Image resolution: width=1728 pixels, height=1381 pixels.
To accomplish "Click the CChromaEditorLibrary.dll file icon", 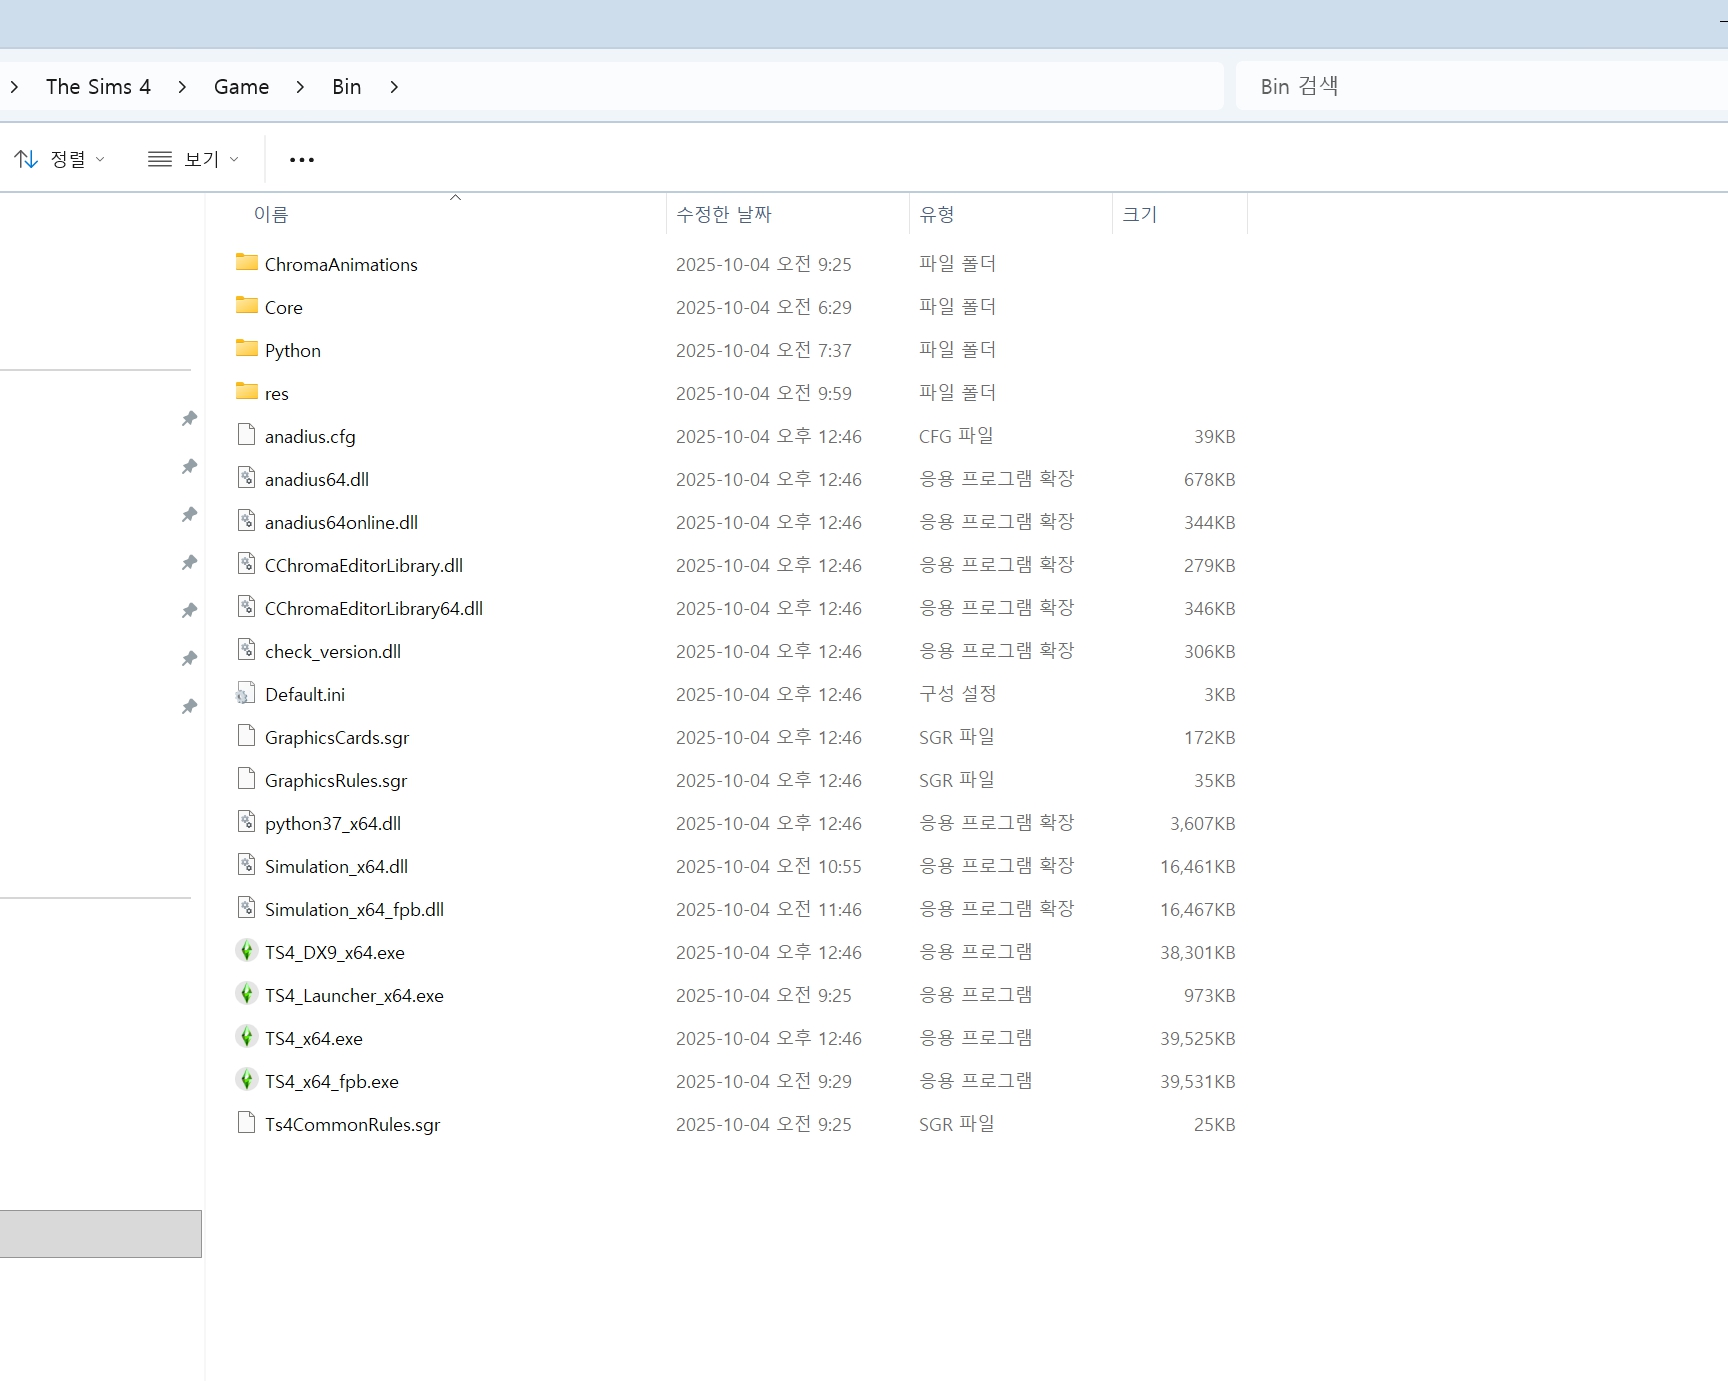I will tap(246, 564).
